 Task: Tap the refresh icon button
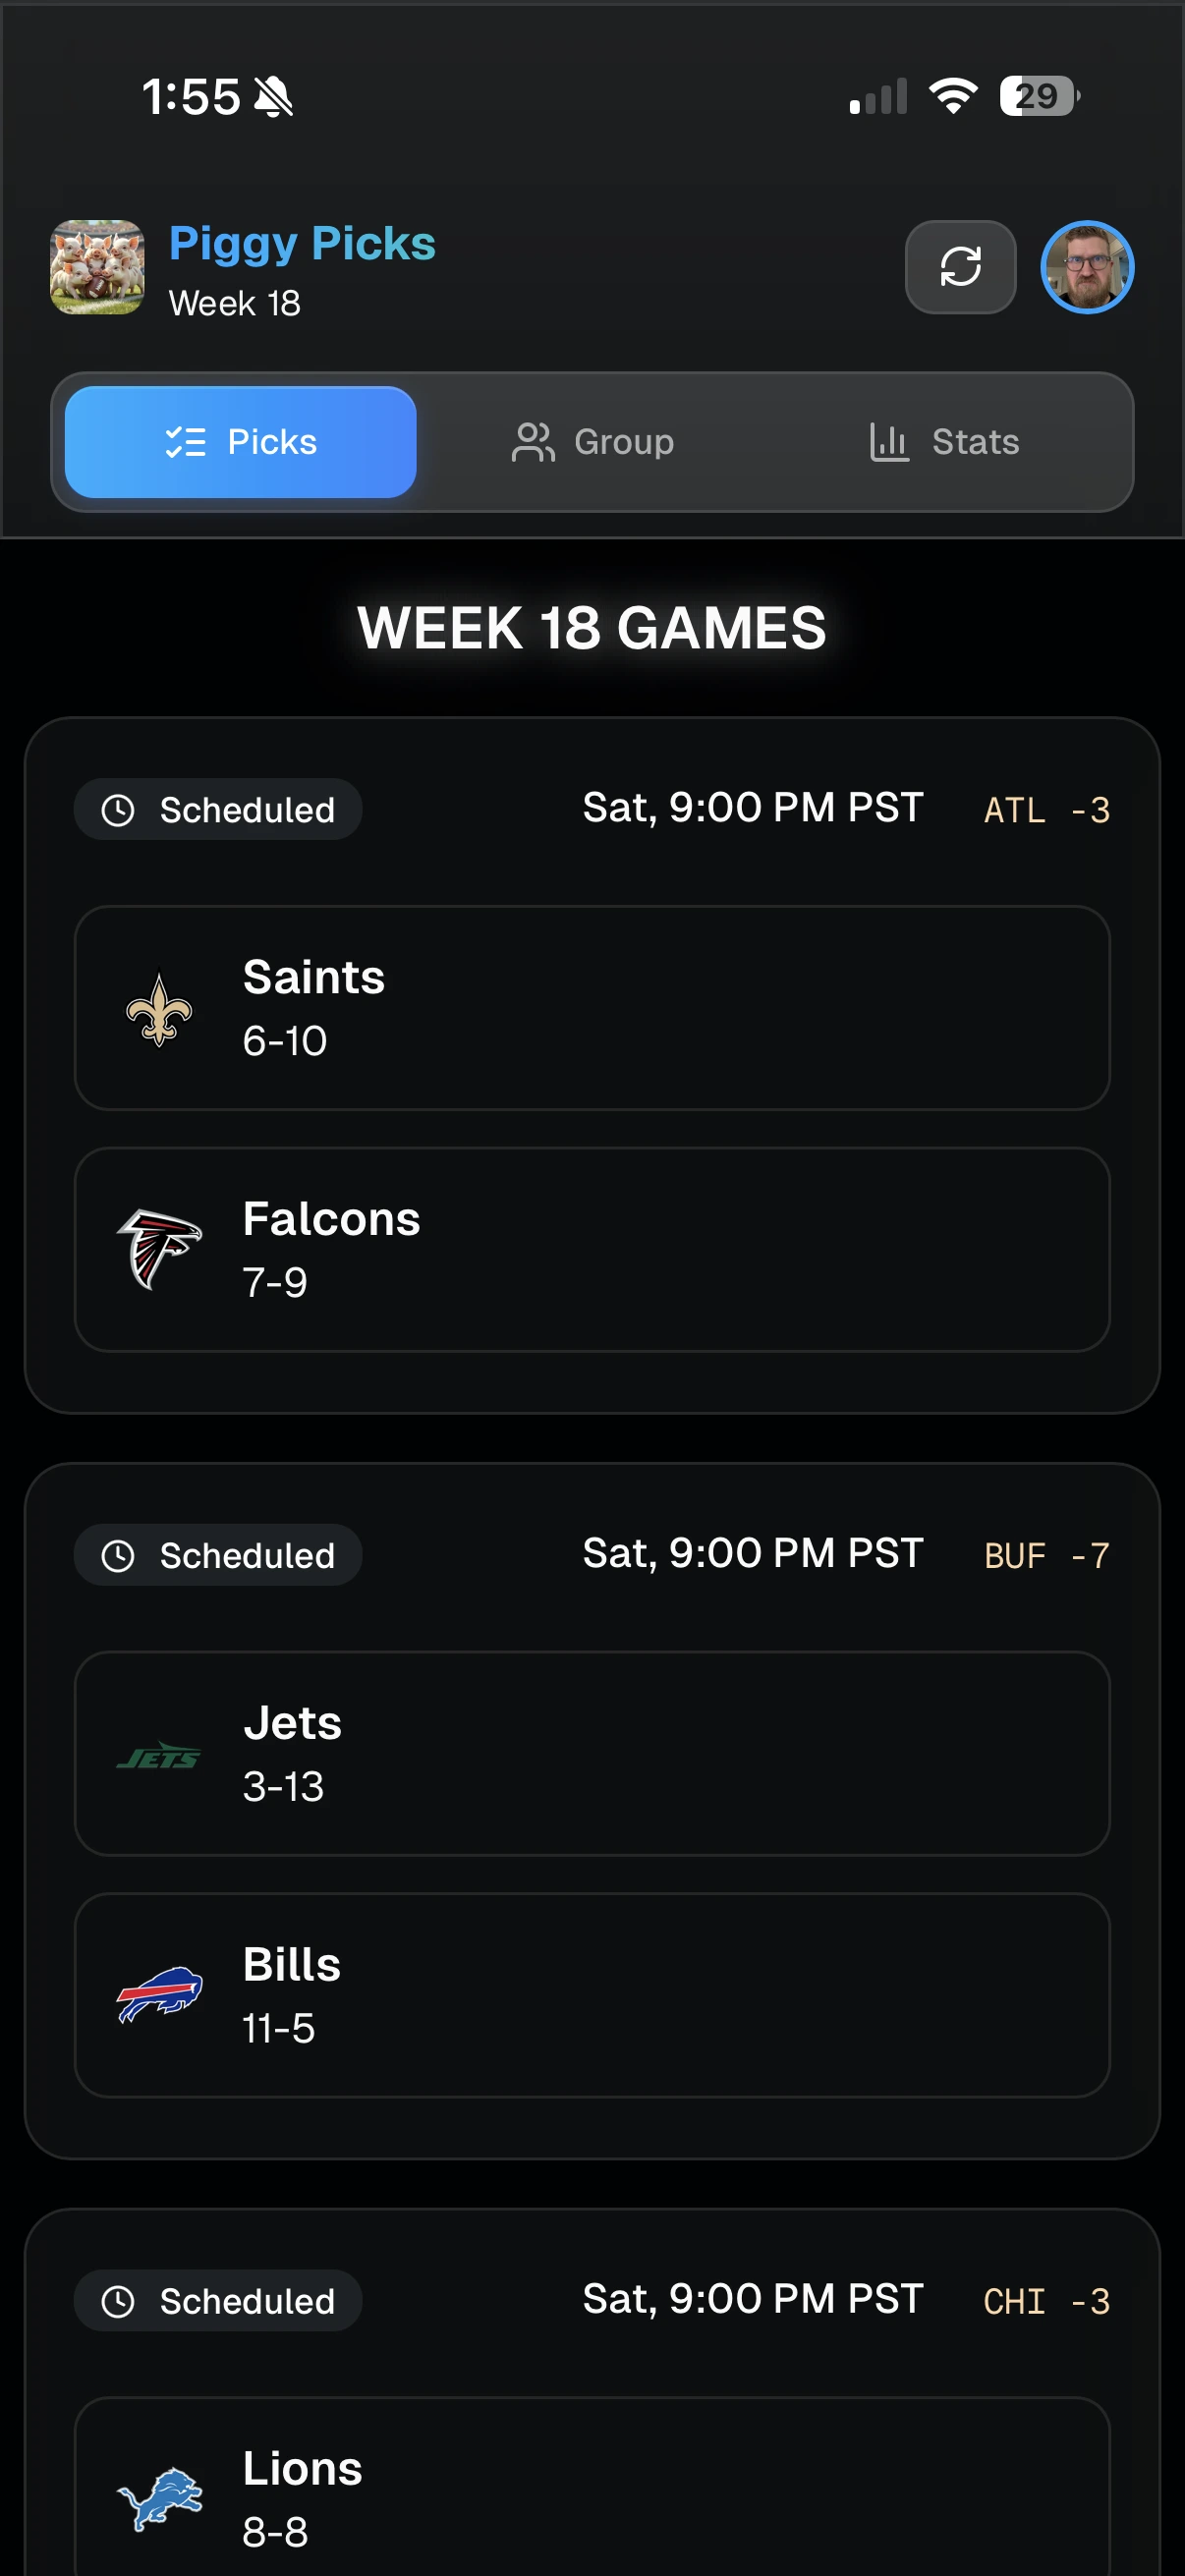[960, 267]
